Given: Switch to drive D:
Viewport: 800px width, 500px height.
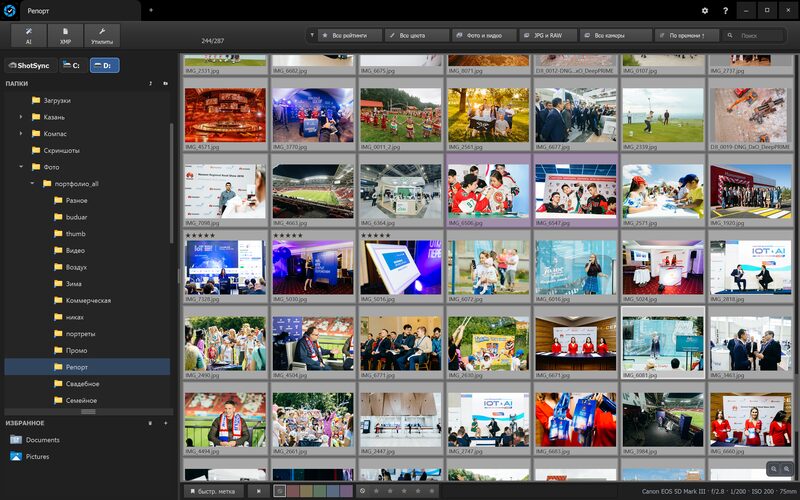Looking at the screenshot, I should tap(105, 65).
